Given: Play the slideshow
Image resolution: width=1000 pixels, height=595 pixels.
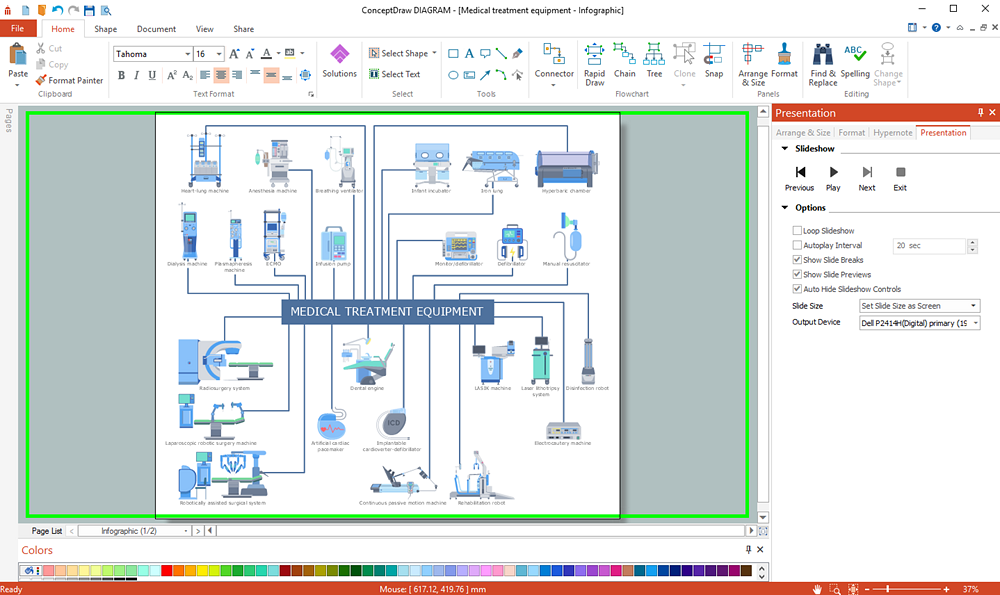Looking at the screenshot, I should coord(833,179).
